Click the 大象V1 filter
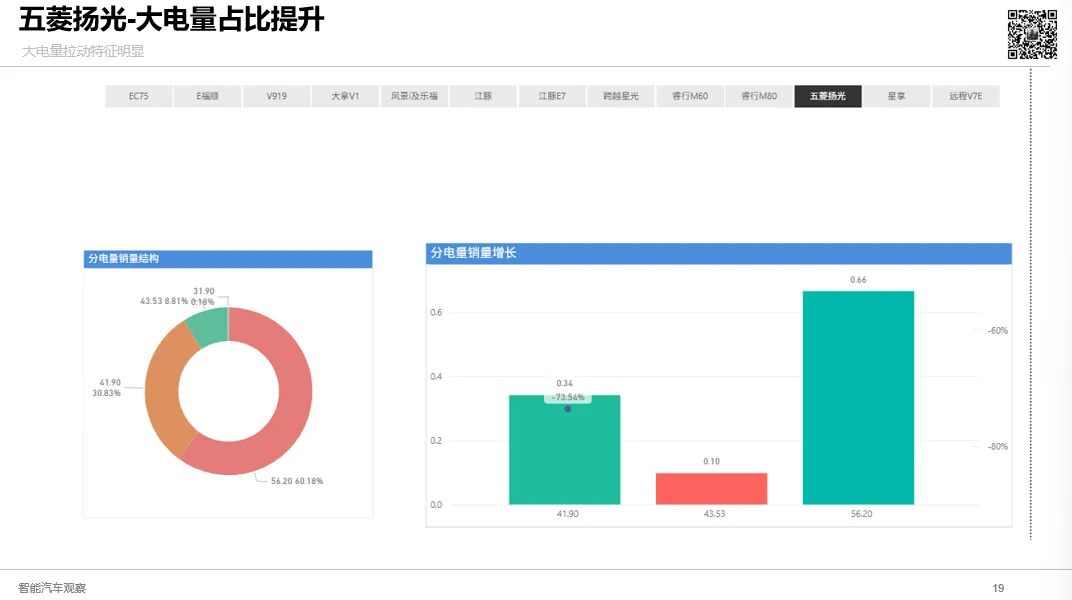 point(345,96)
